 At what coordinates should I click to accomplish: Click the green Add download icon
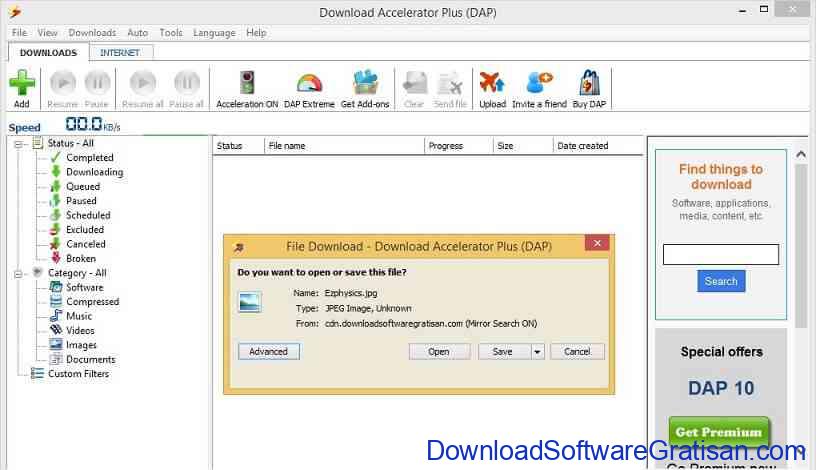tap(22, 83)
